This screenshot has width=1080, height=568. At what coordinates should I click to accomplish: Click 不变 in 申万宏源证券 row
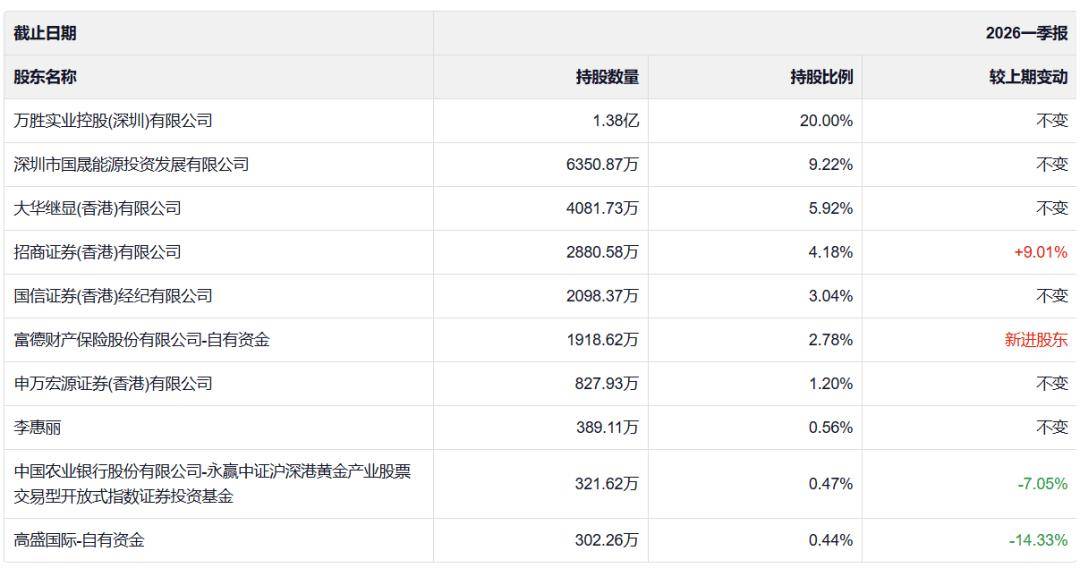[1052, 383]
